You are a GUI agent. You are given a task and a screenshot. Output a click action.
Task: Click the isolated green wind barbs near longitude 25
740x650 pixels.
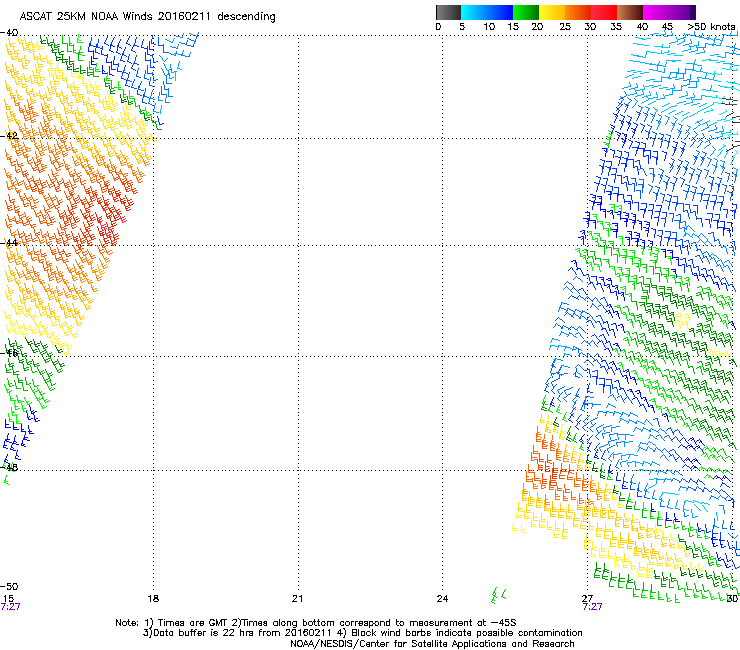(498, 595)
